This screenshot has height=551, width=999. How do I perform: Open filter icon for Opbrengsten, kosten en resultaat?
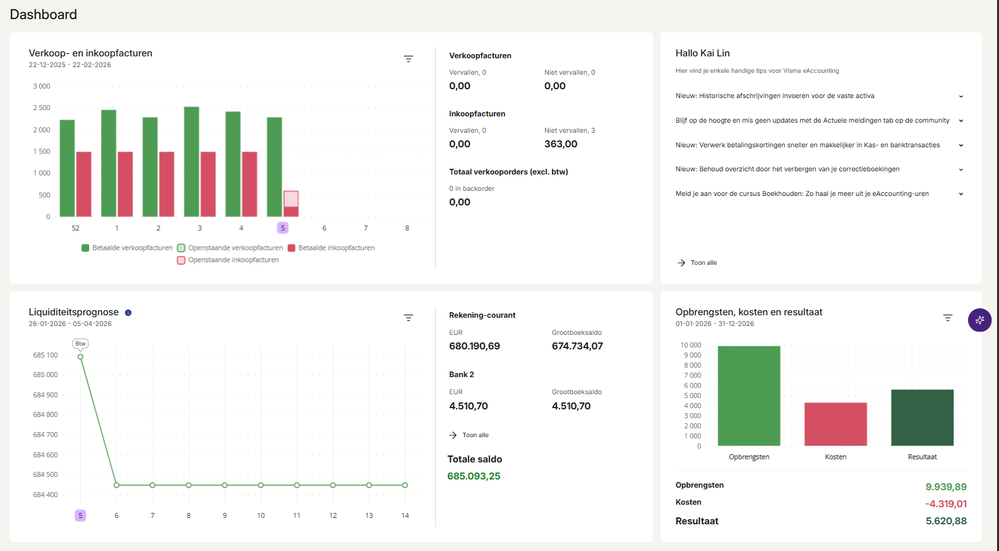pos(947,317)
